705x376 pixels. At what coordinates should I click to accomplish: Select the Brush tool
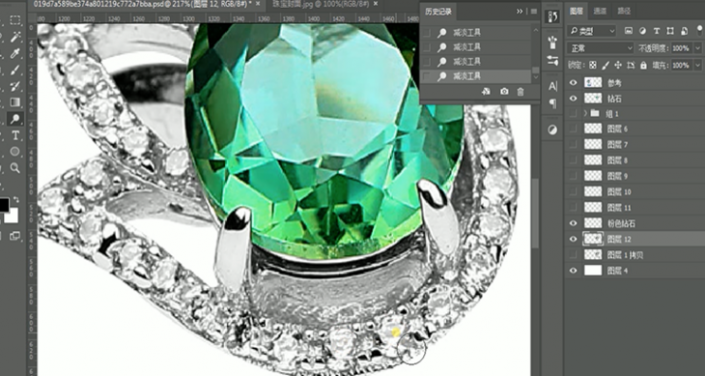(x=15, y=70)
